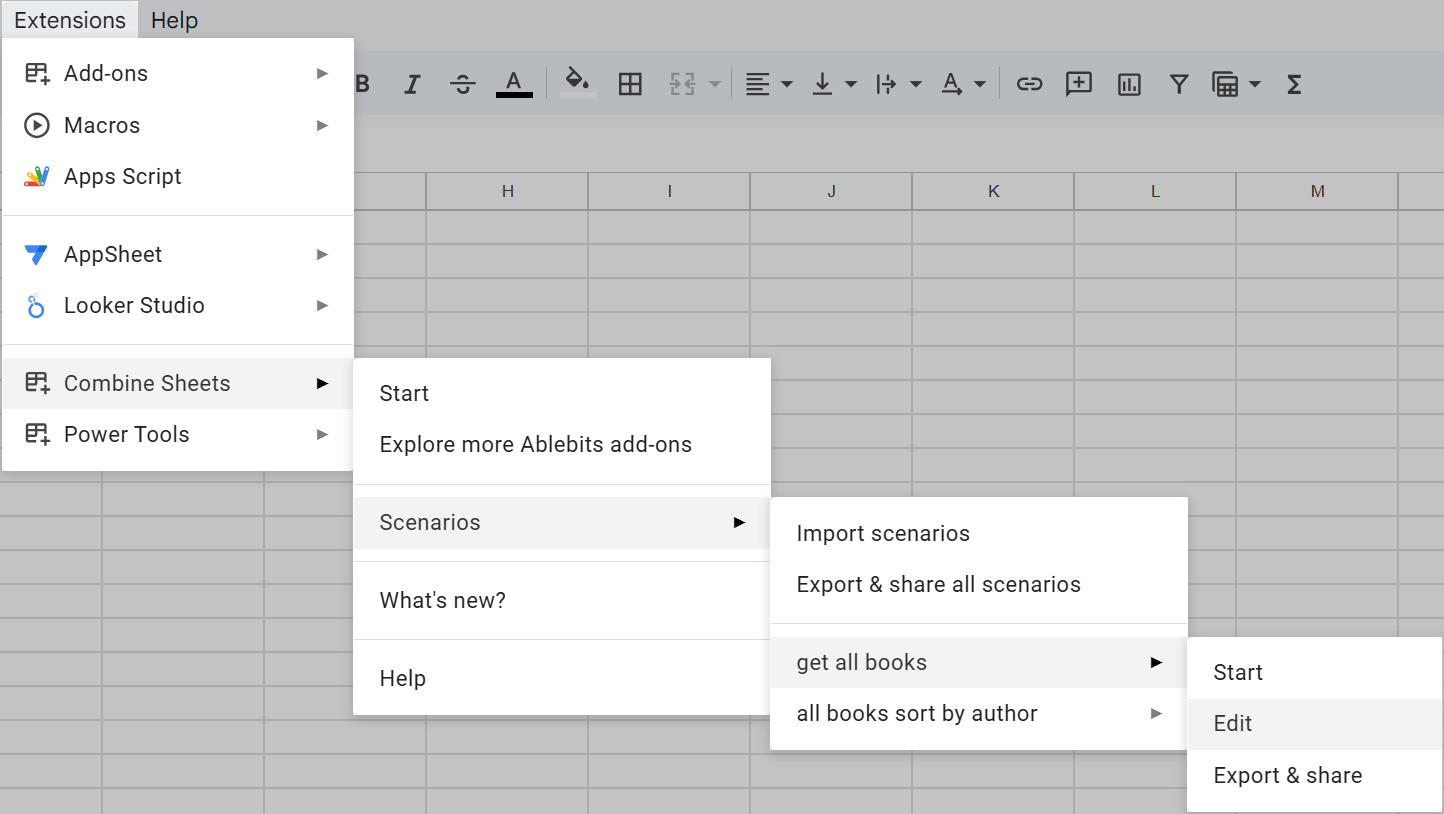This screenshot has width=1444, height=814.
Task: Click the create filter icon
Action: click(1179, 85)
